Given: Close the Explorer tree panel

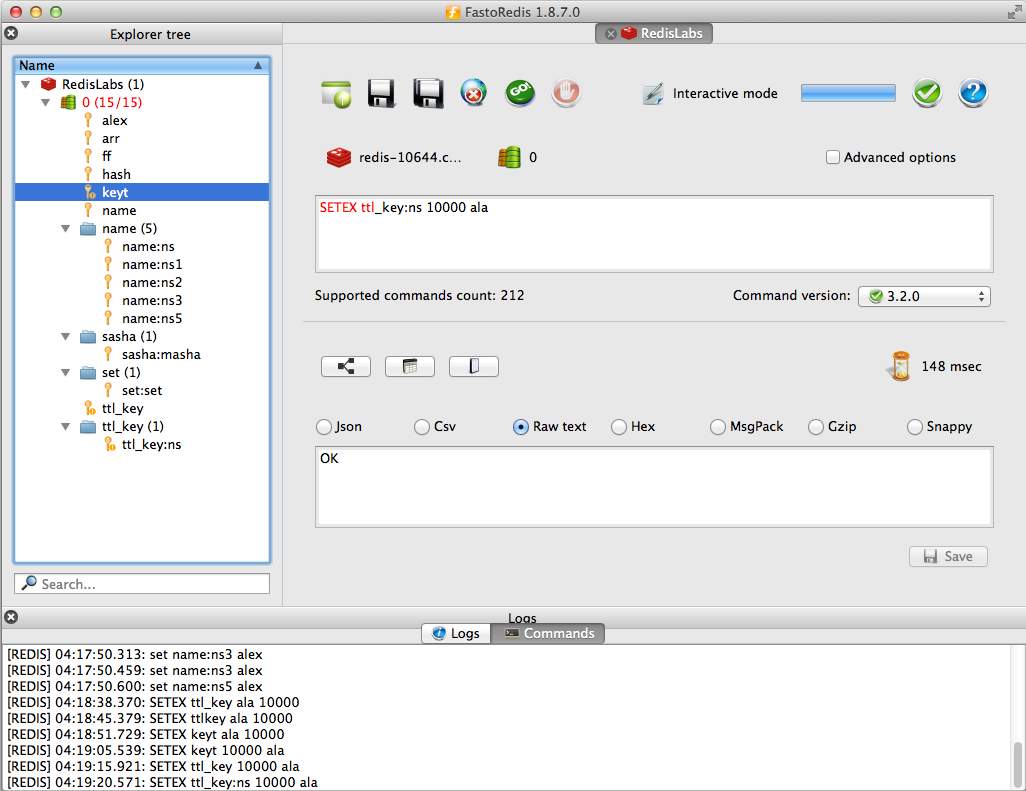Looking at the screenshot, I should tap(11, 33).
